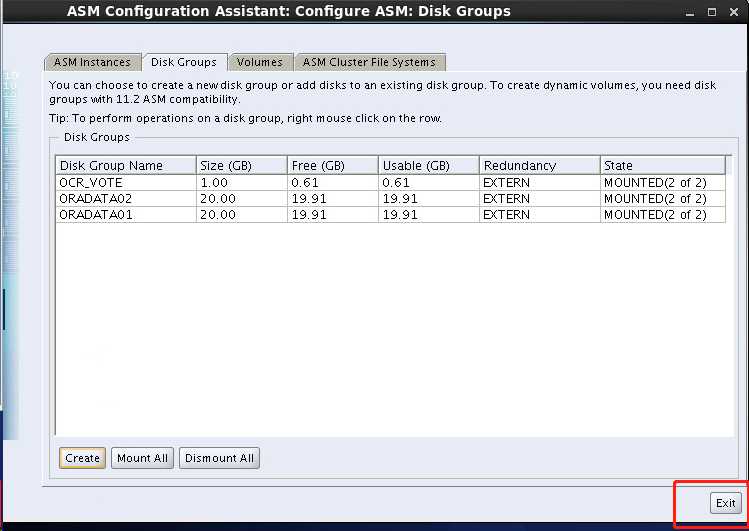
Task: Close the ASM Configuration Assistant window
Action: tap(734, 12)
